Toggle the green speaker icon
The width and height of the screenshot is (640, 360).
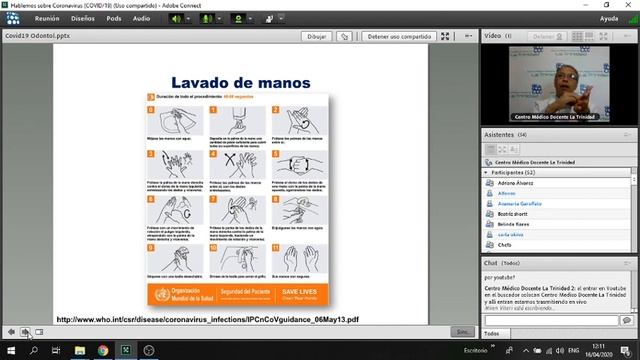pyautogui.click(x=176, y=19)
